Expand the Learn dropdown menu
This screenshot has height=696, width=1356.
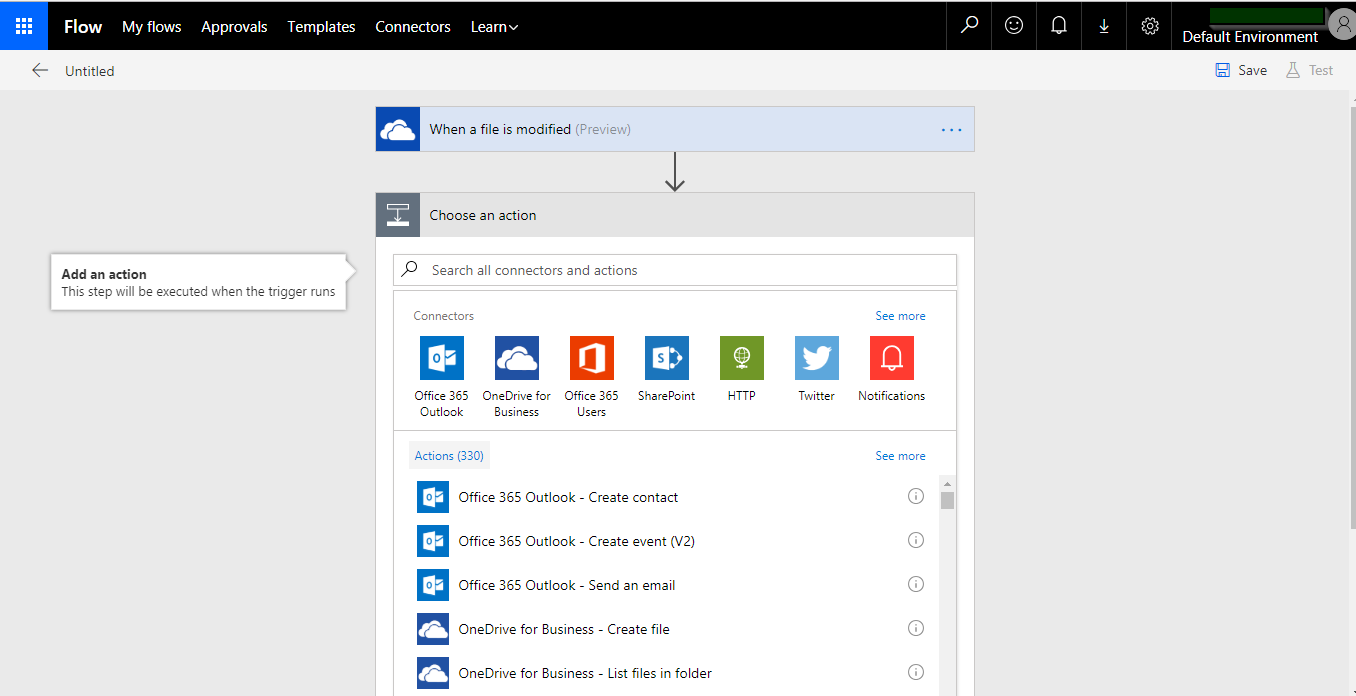(x=494, y=27)
